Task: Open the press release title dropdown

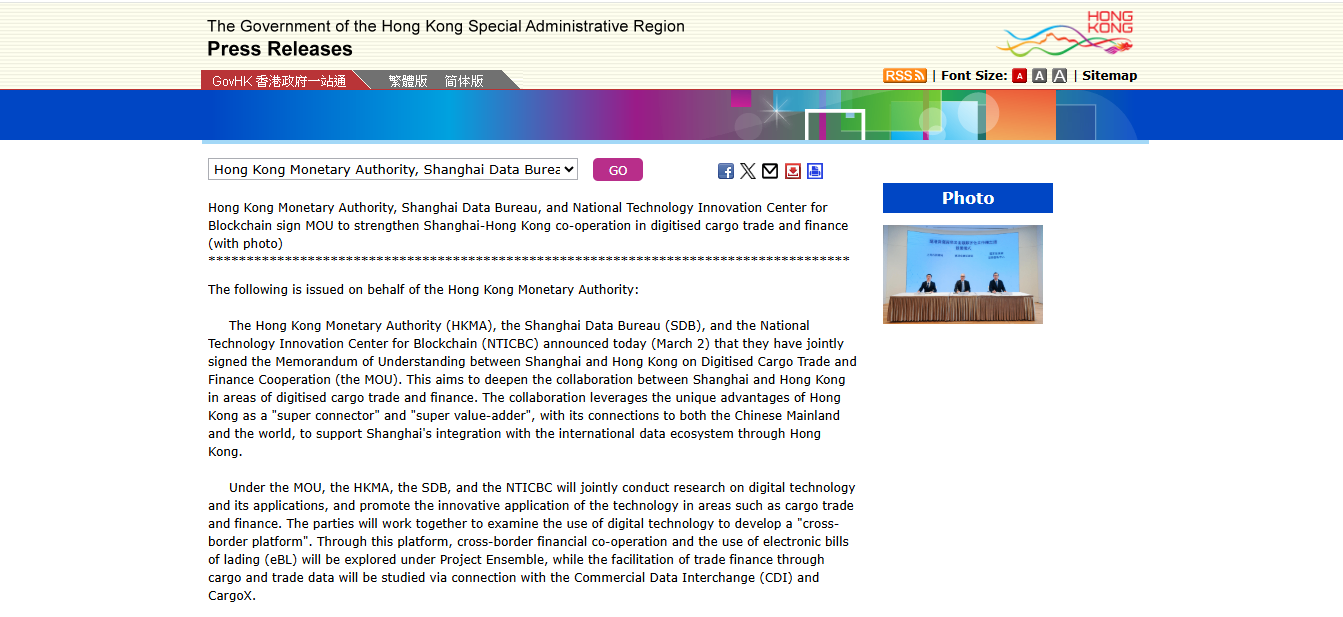Action: [x=393, y=170]
